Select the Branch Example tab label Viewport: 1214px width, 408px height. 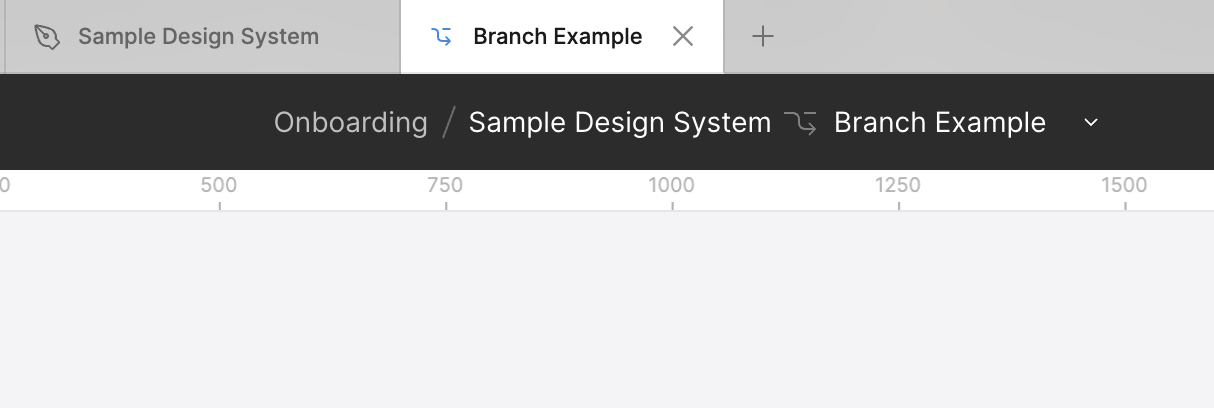coord(557,37)
